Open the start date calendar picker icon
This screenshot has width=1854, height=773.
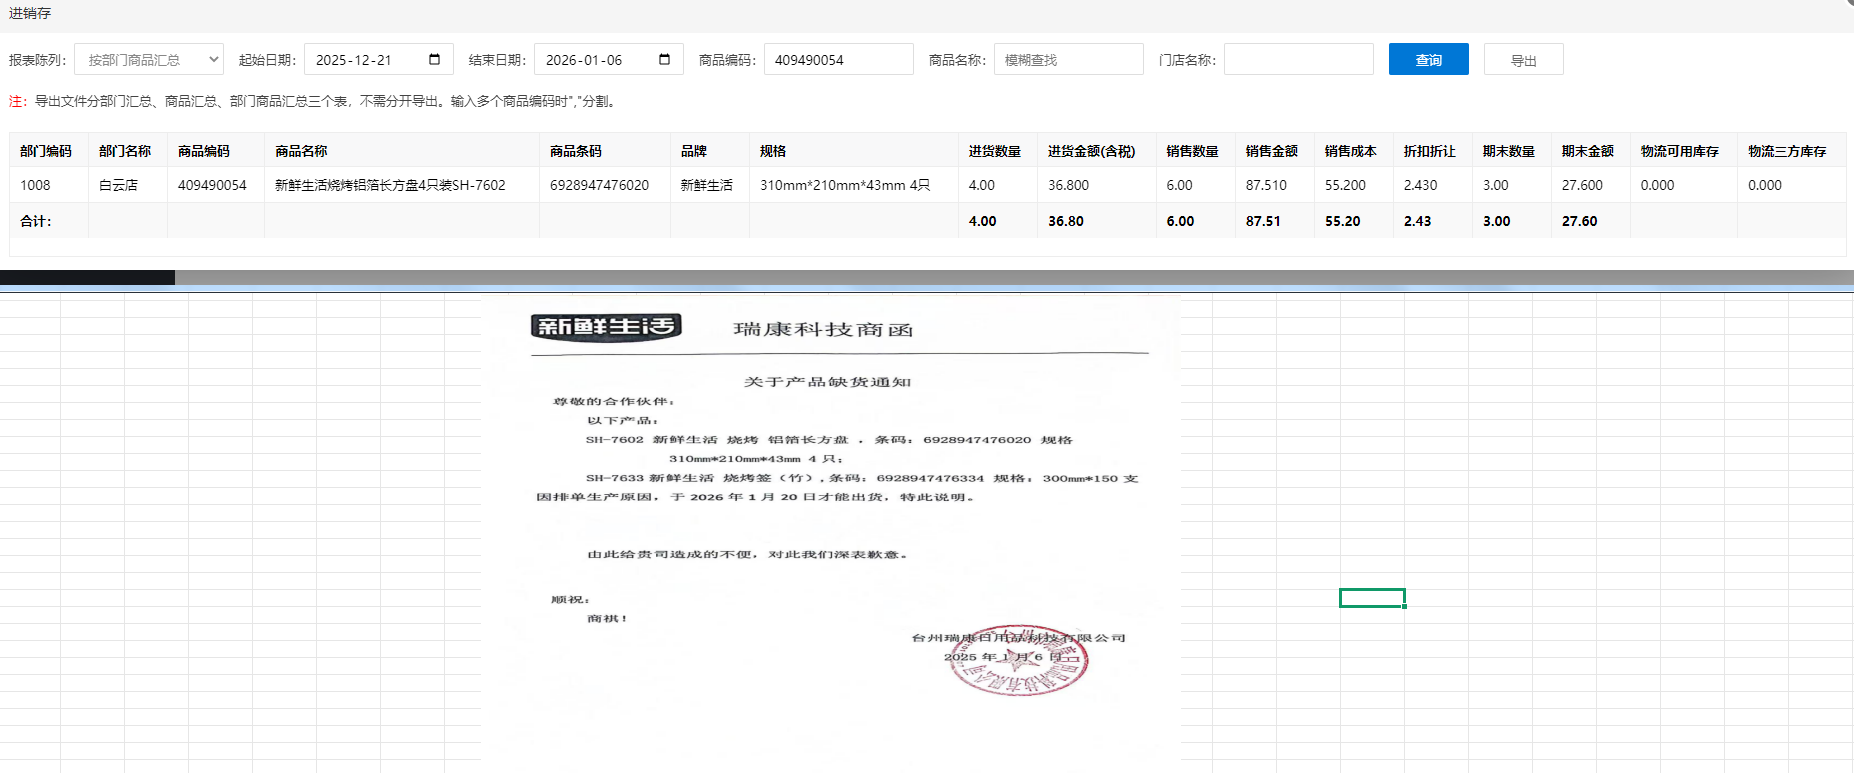(434, 59)
